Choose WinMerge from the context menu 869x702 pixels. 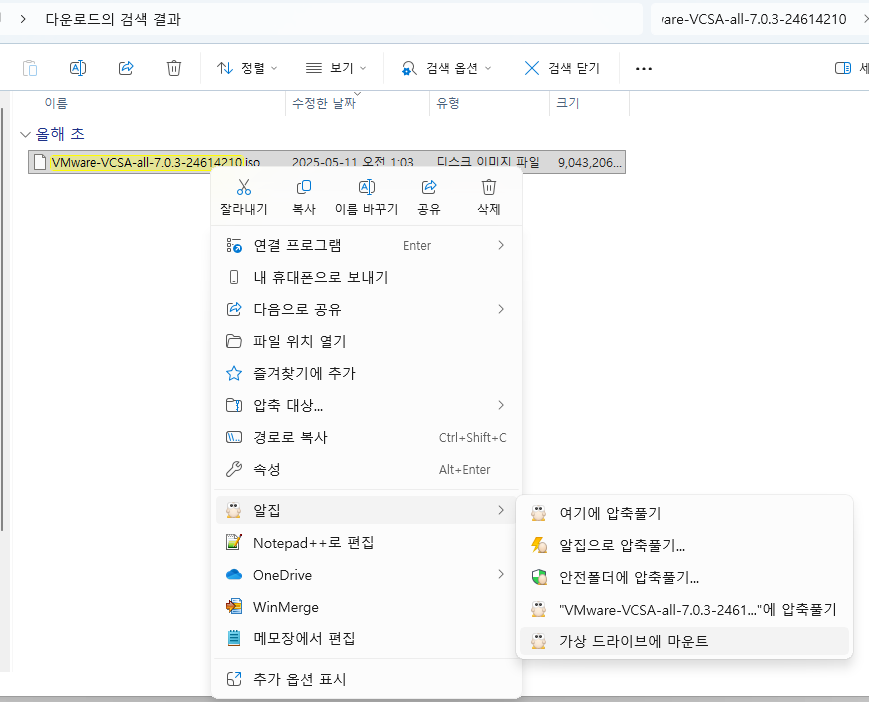click(x=366, y=607)
